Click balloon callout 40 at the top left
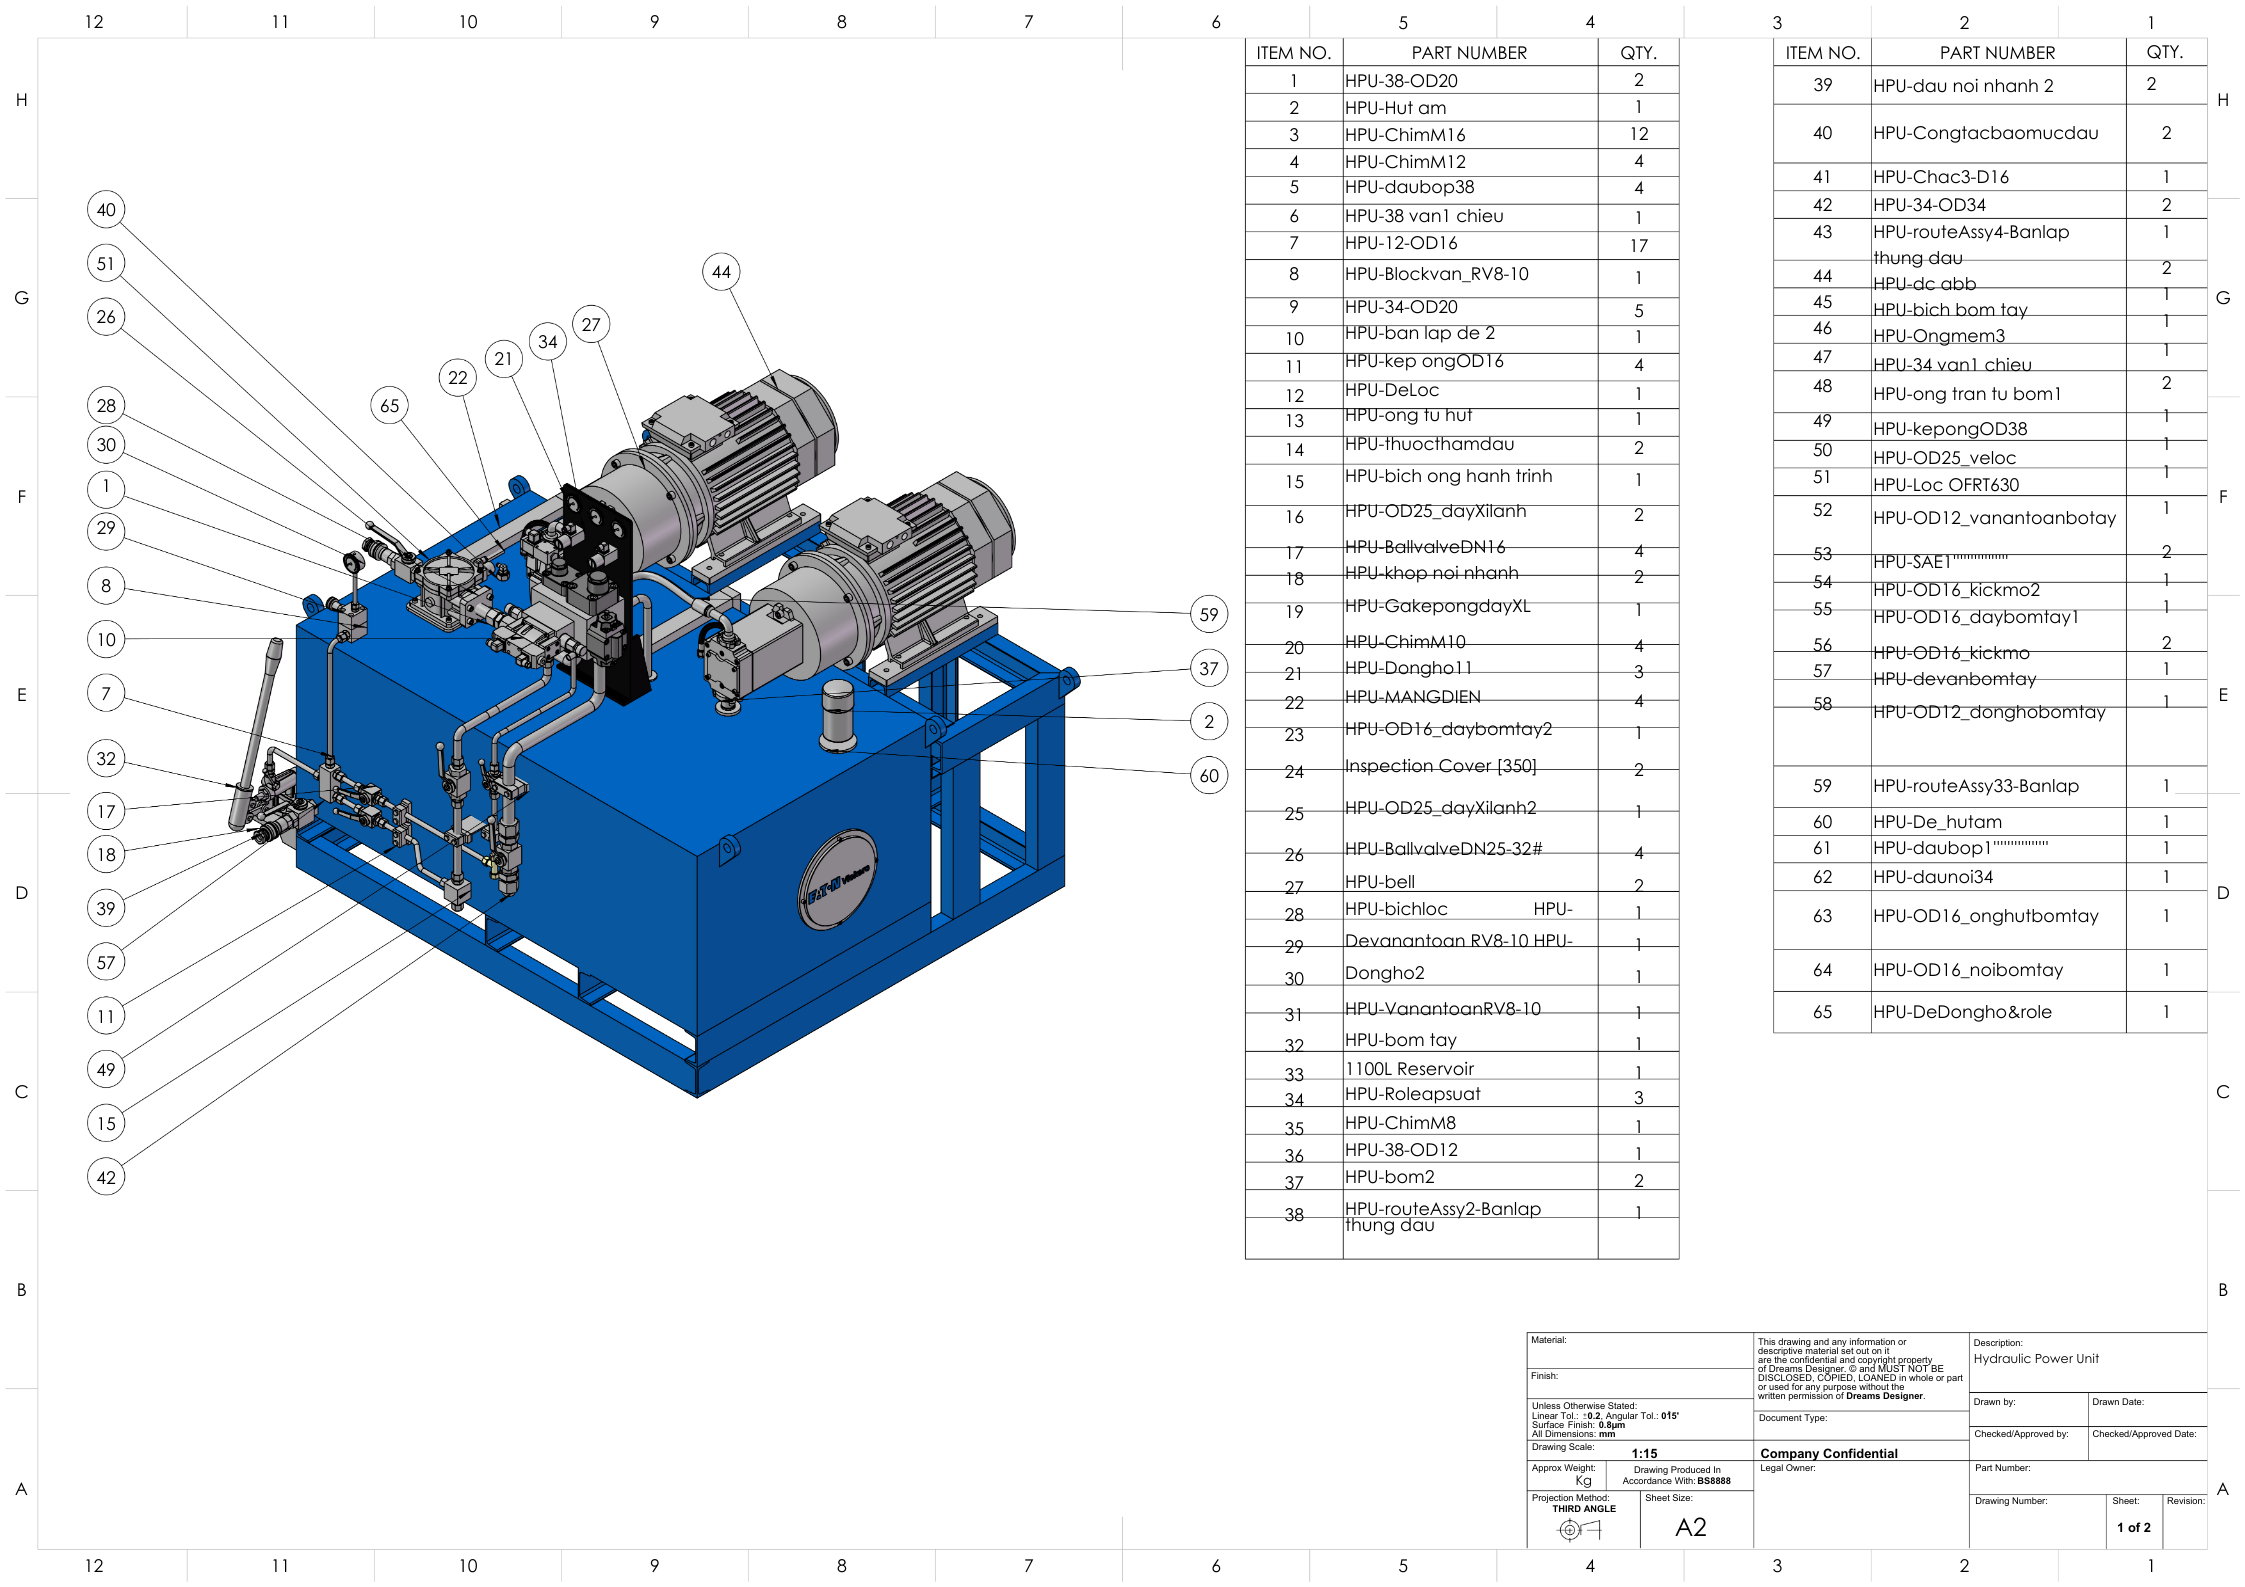2245x1587 pixels. [106, 210]
